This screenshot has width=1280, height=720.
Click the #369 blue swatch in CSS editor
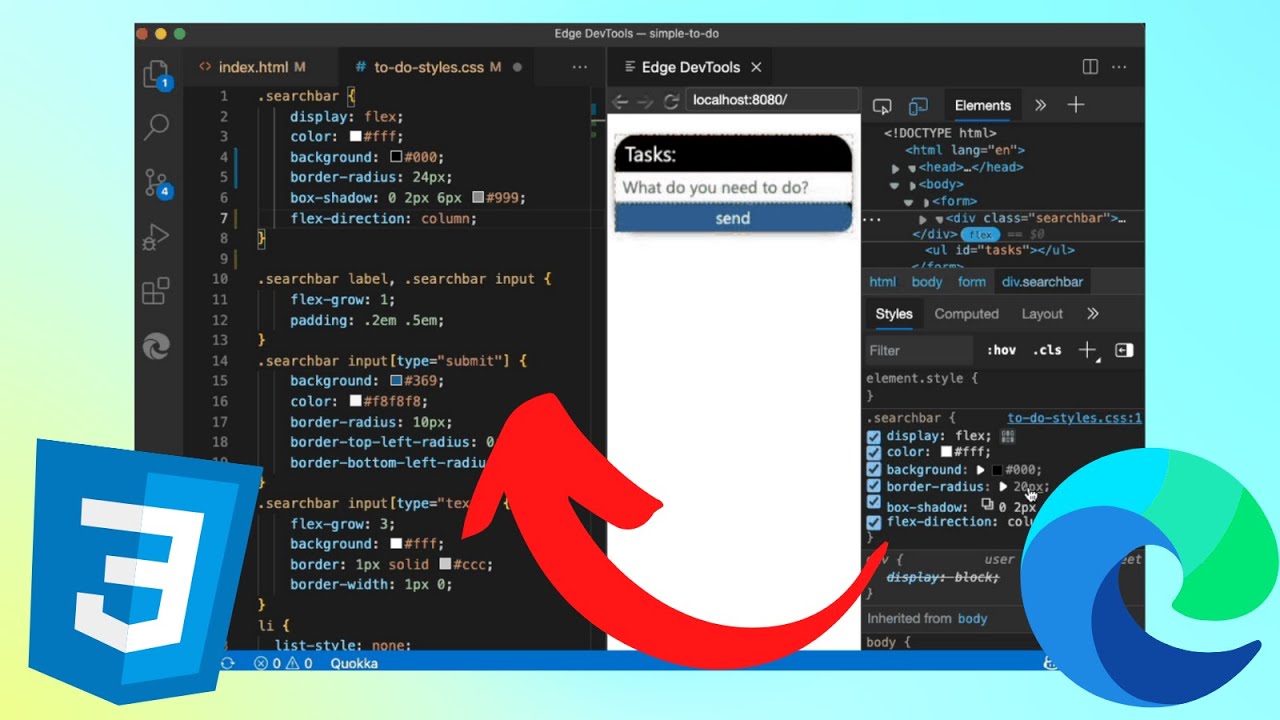(x=397, y=381)
